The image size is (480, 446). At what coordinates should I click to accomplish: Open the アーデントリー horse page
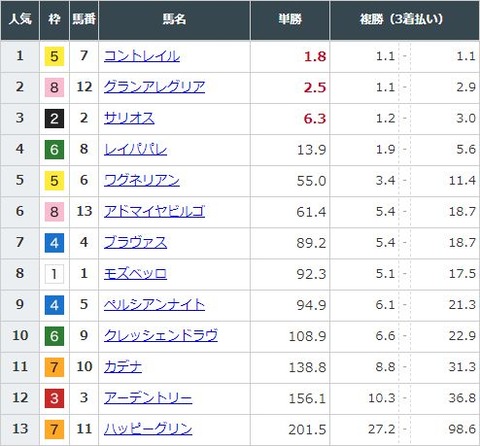pyautogui.click(x=148, y=398)
